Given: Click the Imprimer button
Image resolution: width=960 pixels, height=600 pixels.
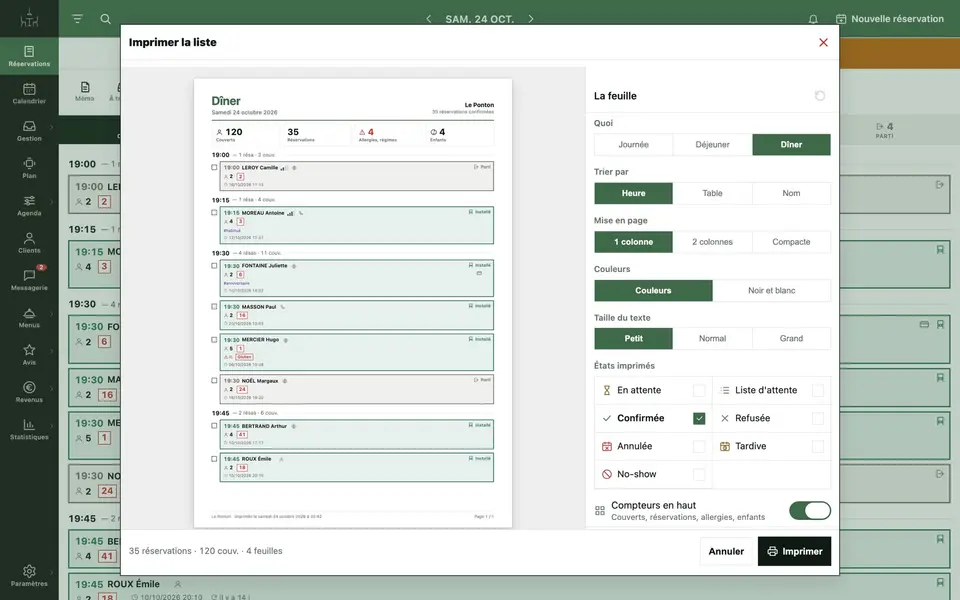Looking at the screenshot, I should tap(794, 551).
